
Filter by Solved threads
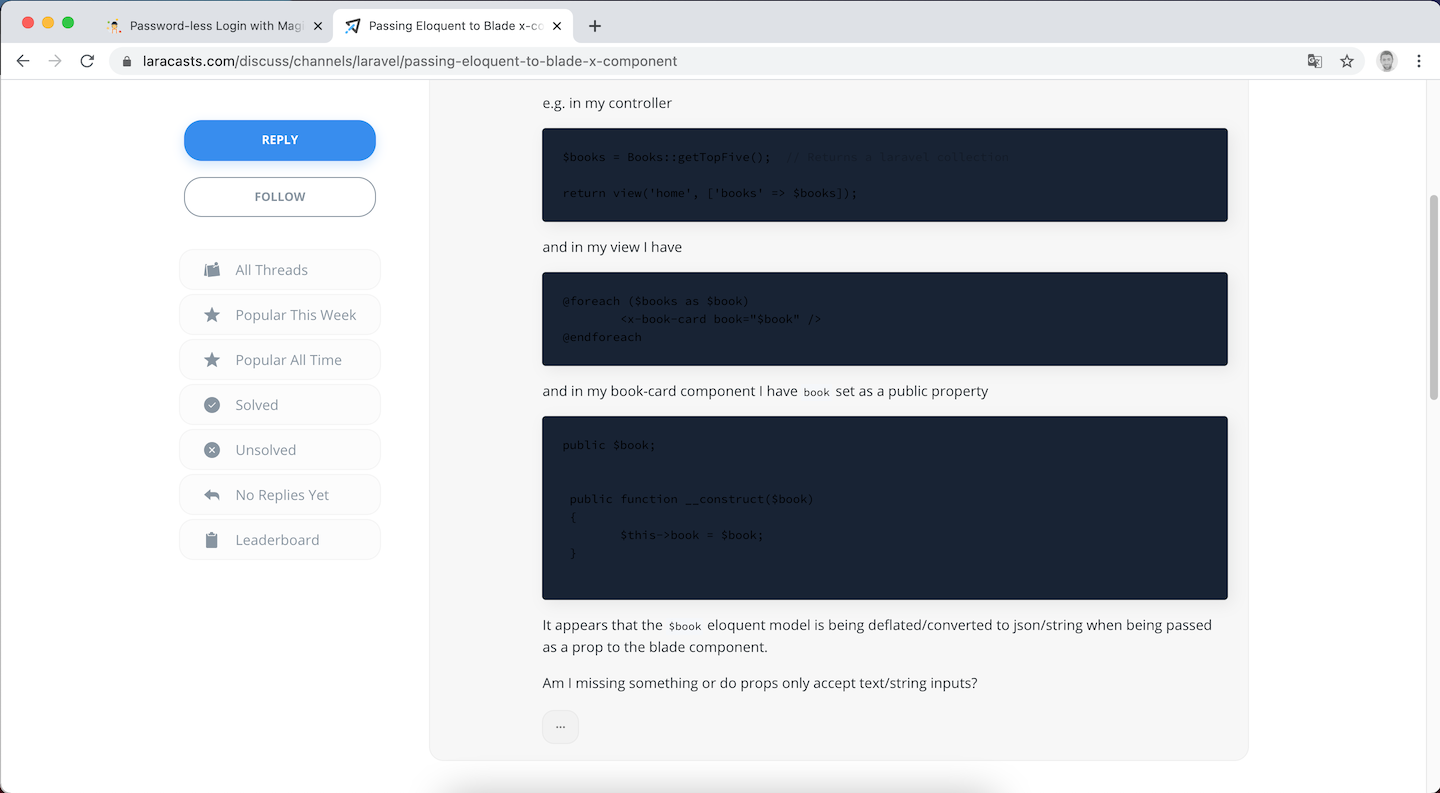point(280,405)
